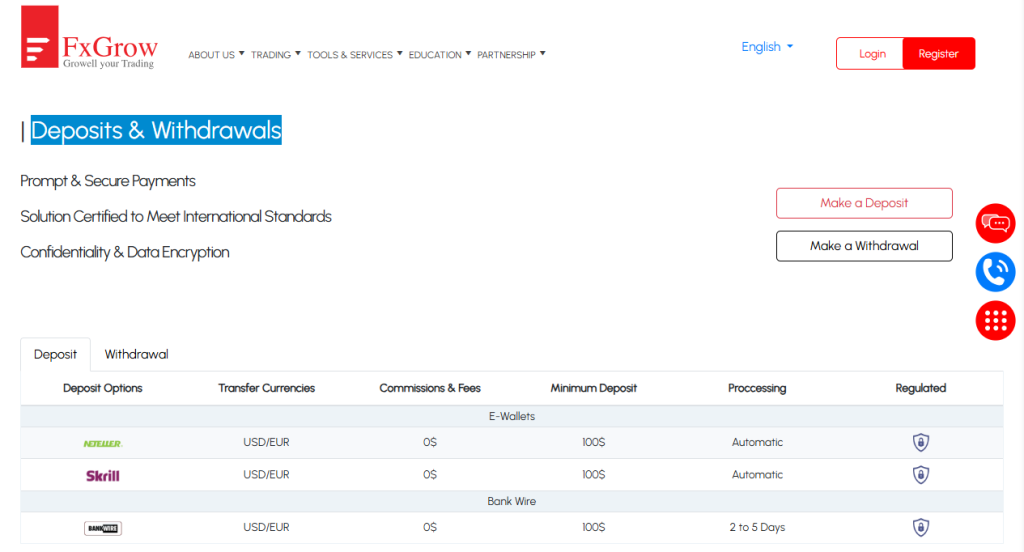1024x552 pixels.
Task: Select the Deposit tab
Action: coord(55,354)
